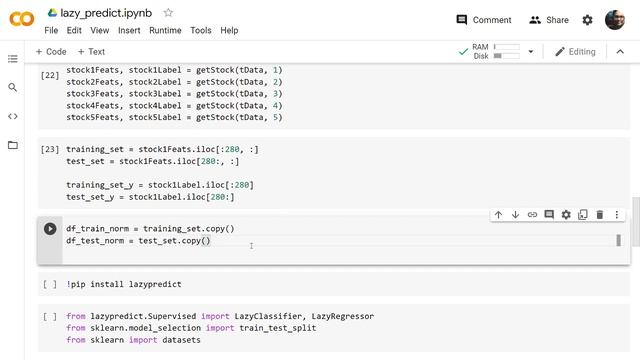Open the Runtime menu

point(165,30)
